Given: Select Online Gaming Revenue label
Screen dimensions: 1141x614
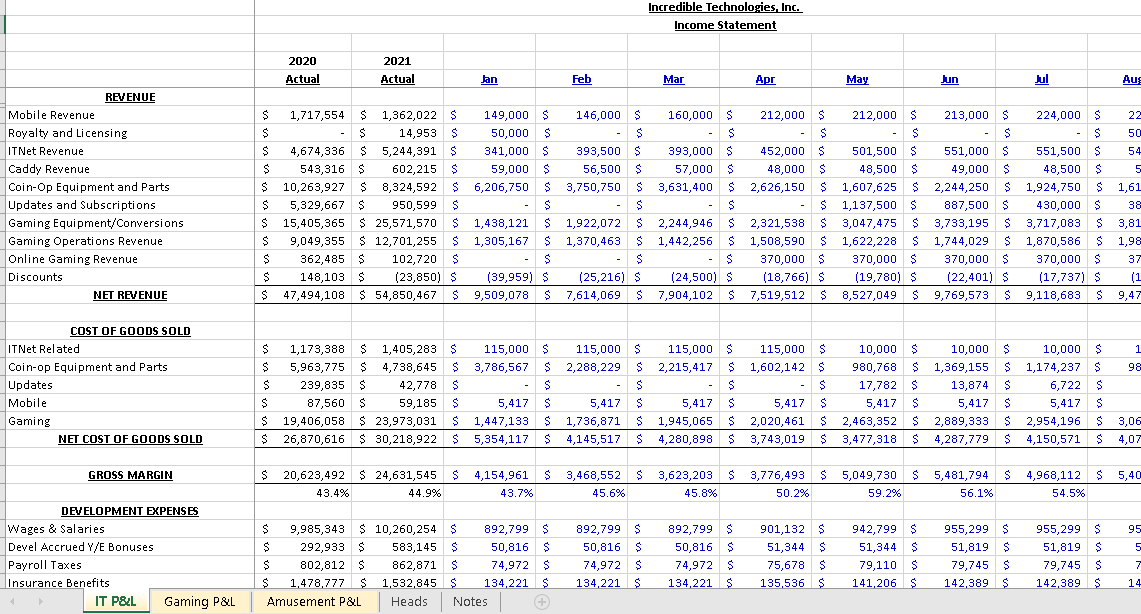Looking at the screenshot, I should coord(73,259).
